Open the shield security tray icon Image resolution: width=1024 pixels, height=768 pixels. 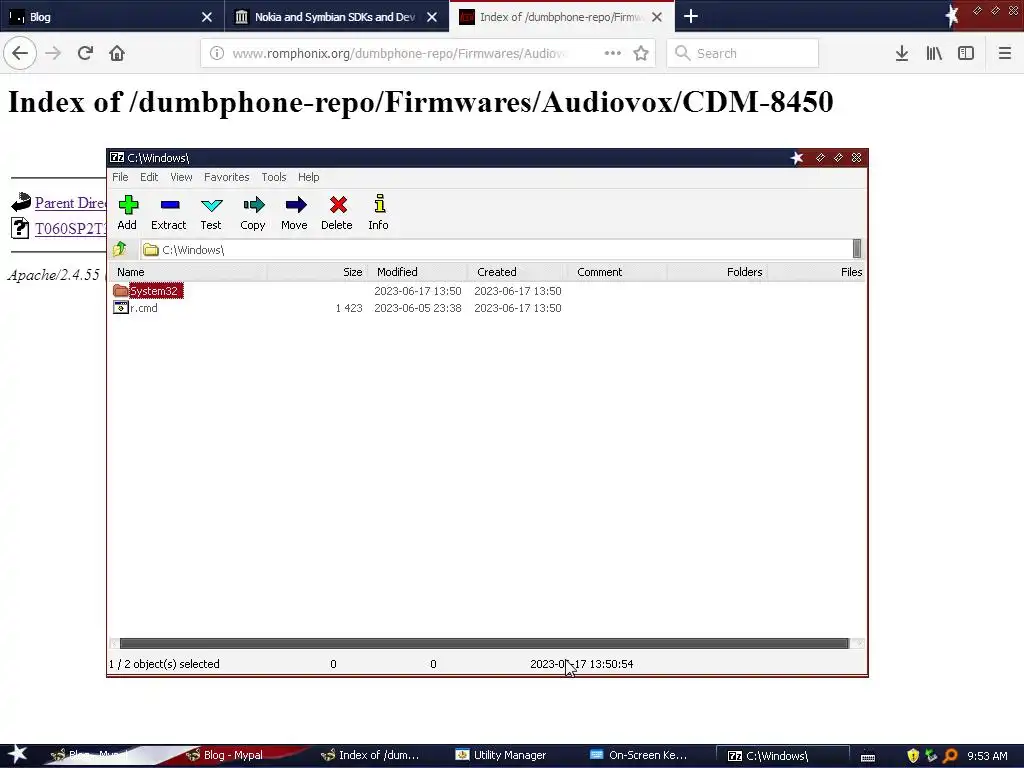(913, 756)
